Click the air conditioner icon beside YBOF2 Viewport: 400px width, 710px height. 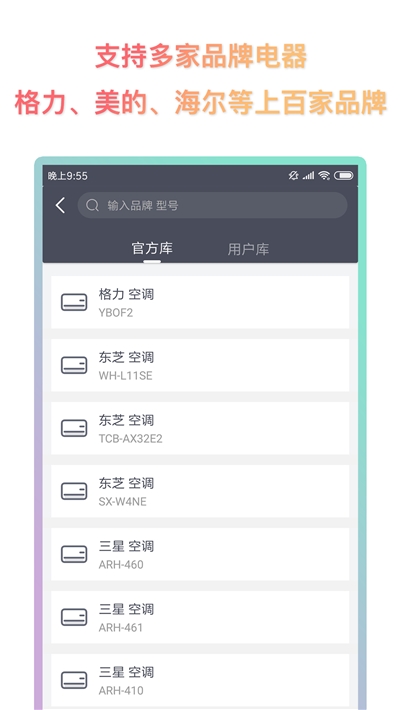pos(74,302)
